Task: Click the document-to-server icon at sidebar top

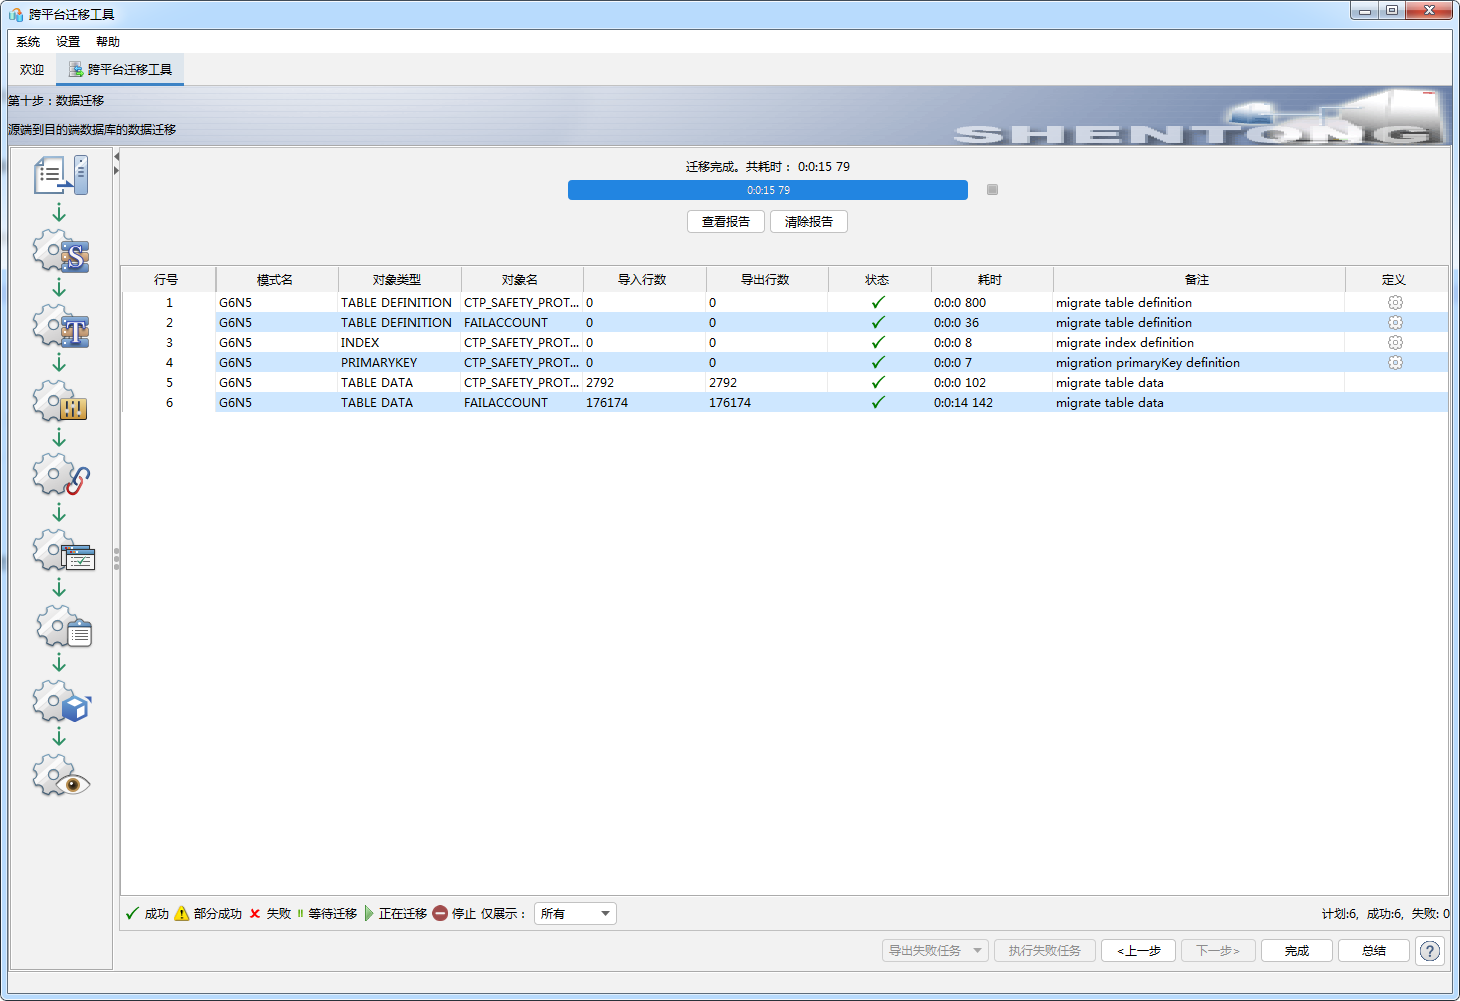Action: [x=61, y=175]
